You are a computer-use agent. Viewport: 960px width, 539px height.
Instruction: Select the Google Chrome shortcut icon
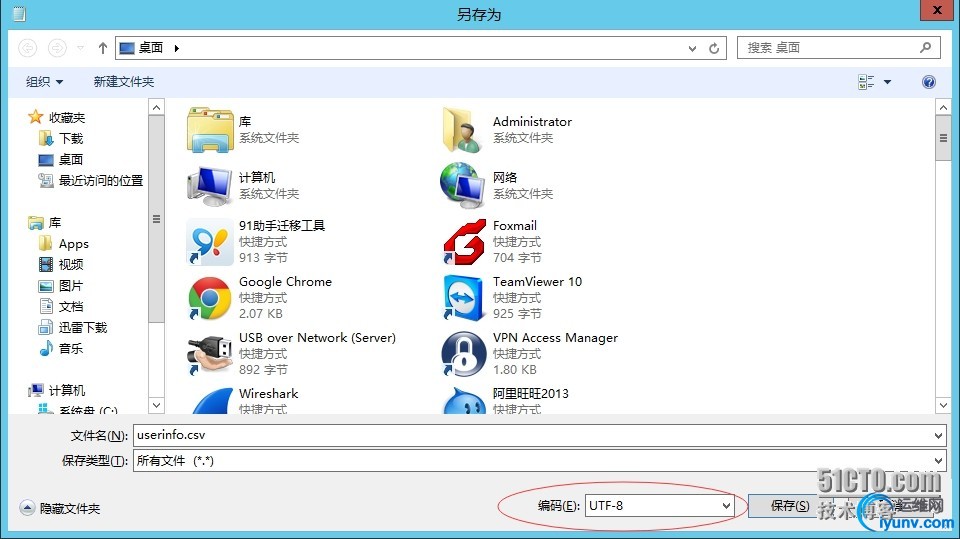210,298
